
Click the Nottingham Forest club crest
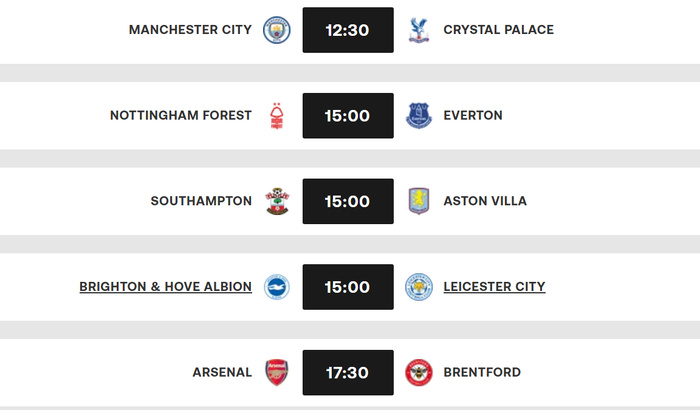coord(276,116)
